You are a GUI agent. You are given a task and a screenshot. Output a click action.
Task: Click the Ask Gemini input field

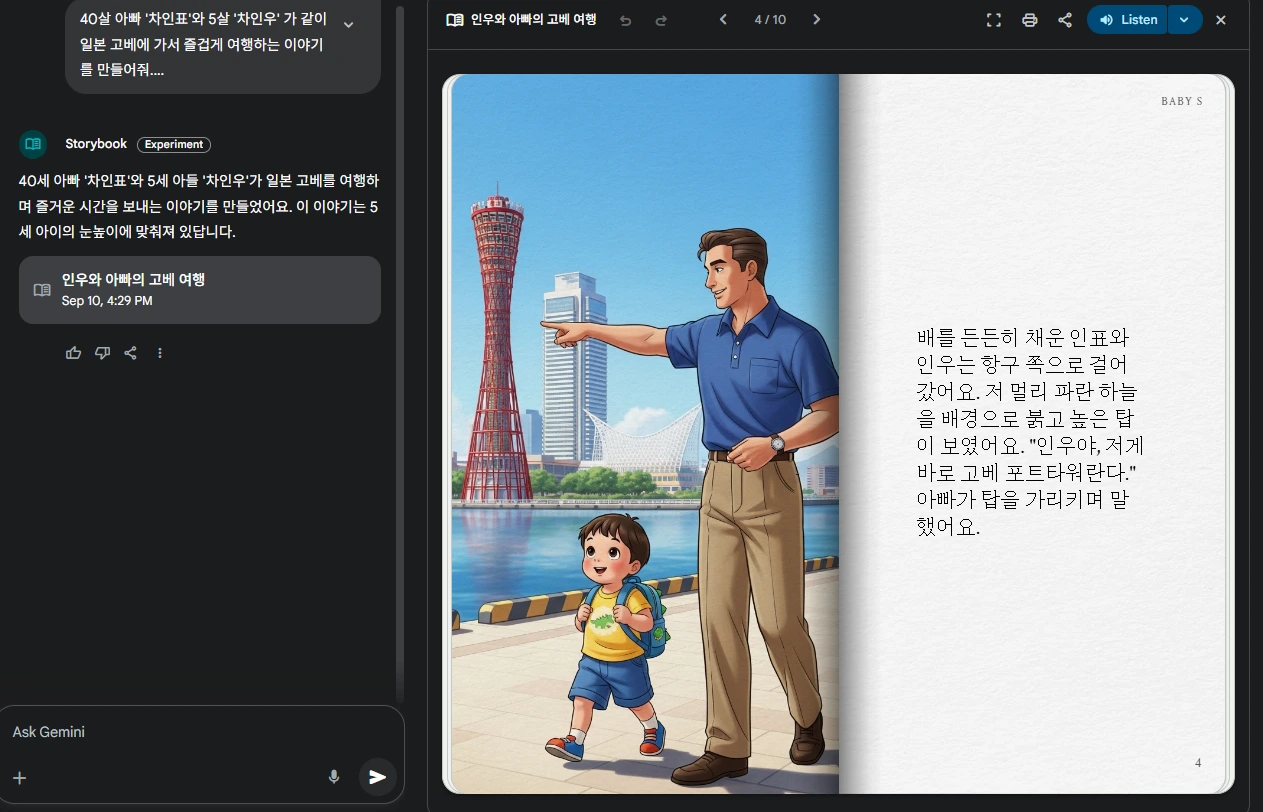[x=150, y=732]
